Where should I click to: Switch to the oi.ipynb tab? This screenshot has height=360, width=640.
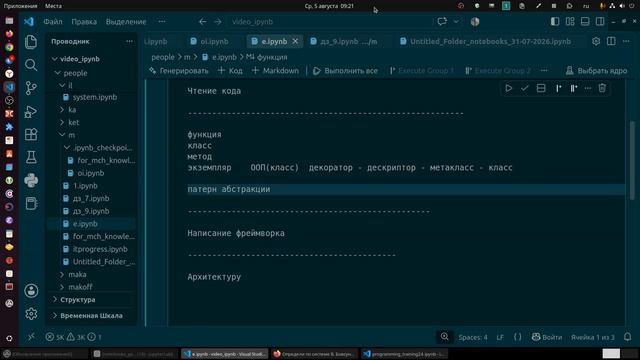tap(214, 41)
